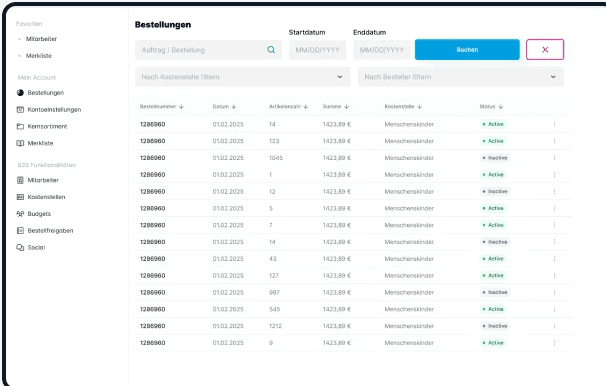Viewport: 606px width, 386px height.
Task: Open Mitarbeiter under B2B Funktionalitäten
Action: (x=43, y=180)
